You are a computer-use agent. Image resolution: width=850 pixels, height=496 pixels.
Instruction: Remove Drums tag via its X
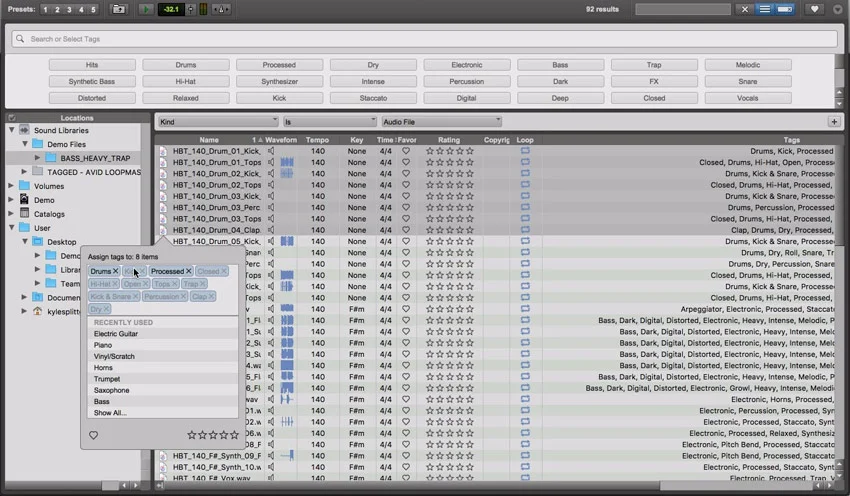pos(115,271)
